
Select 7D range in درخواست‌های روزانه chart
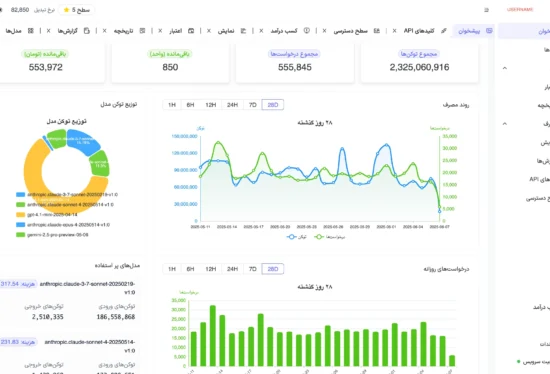point(253,269)
